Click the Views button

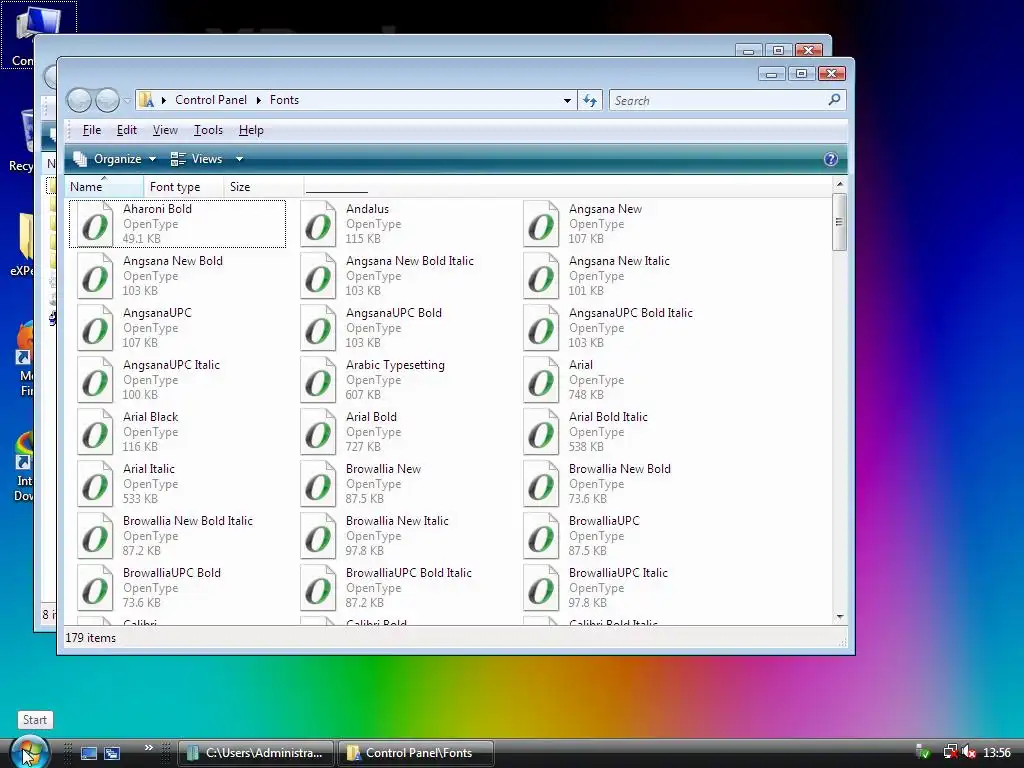[x=198, y=159]
